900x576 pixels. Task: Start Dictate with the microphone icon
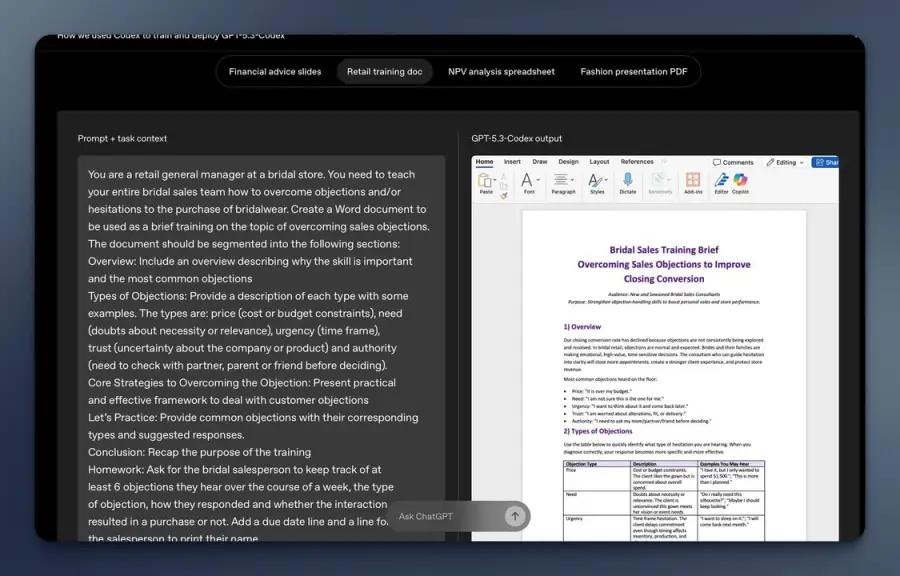coord(627,180)
